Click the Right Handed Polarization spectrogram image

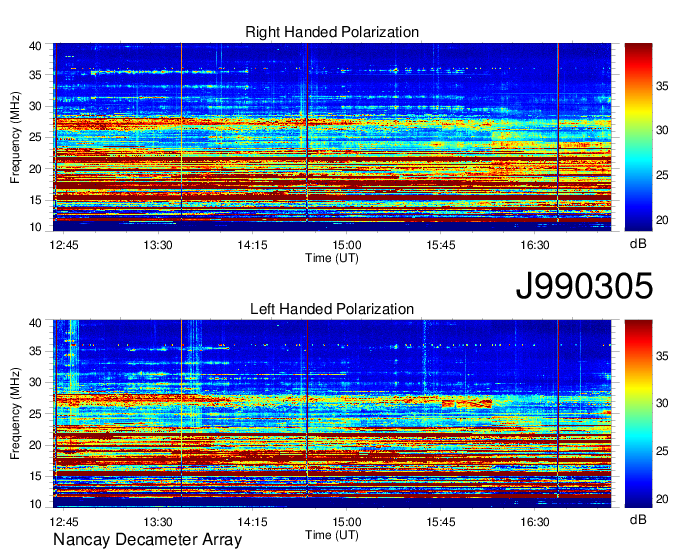pyautogui.click(x=332, y=137)
